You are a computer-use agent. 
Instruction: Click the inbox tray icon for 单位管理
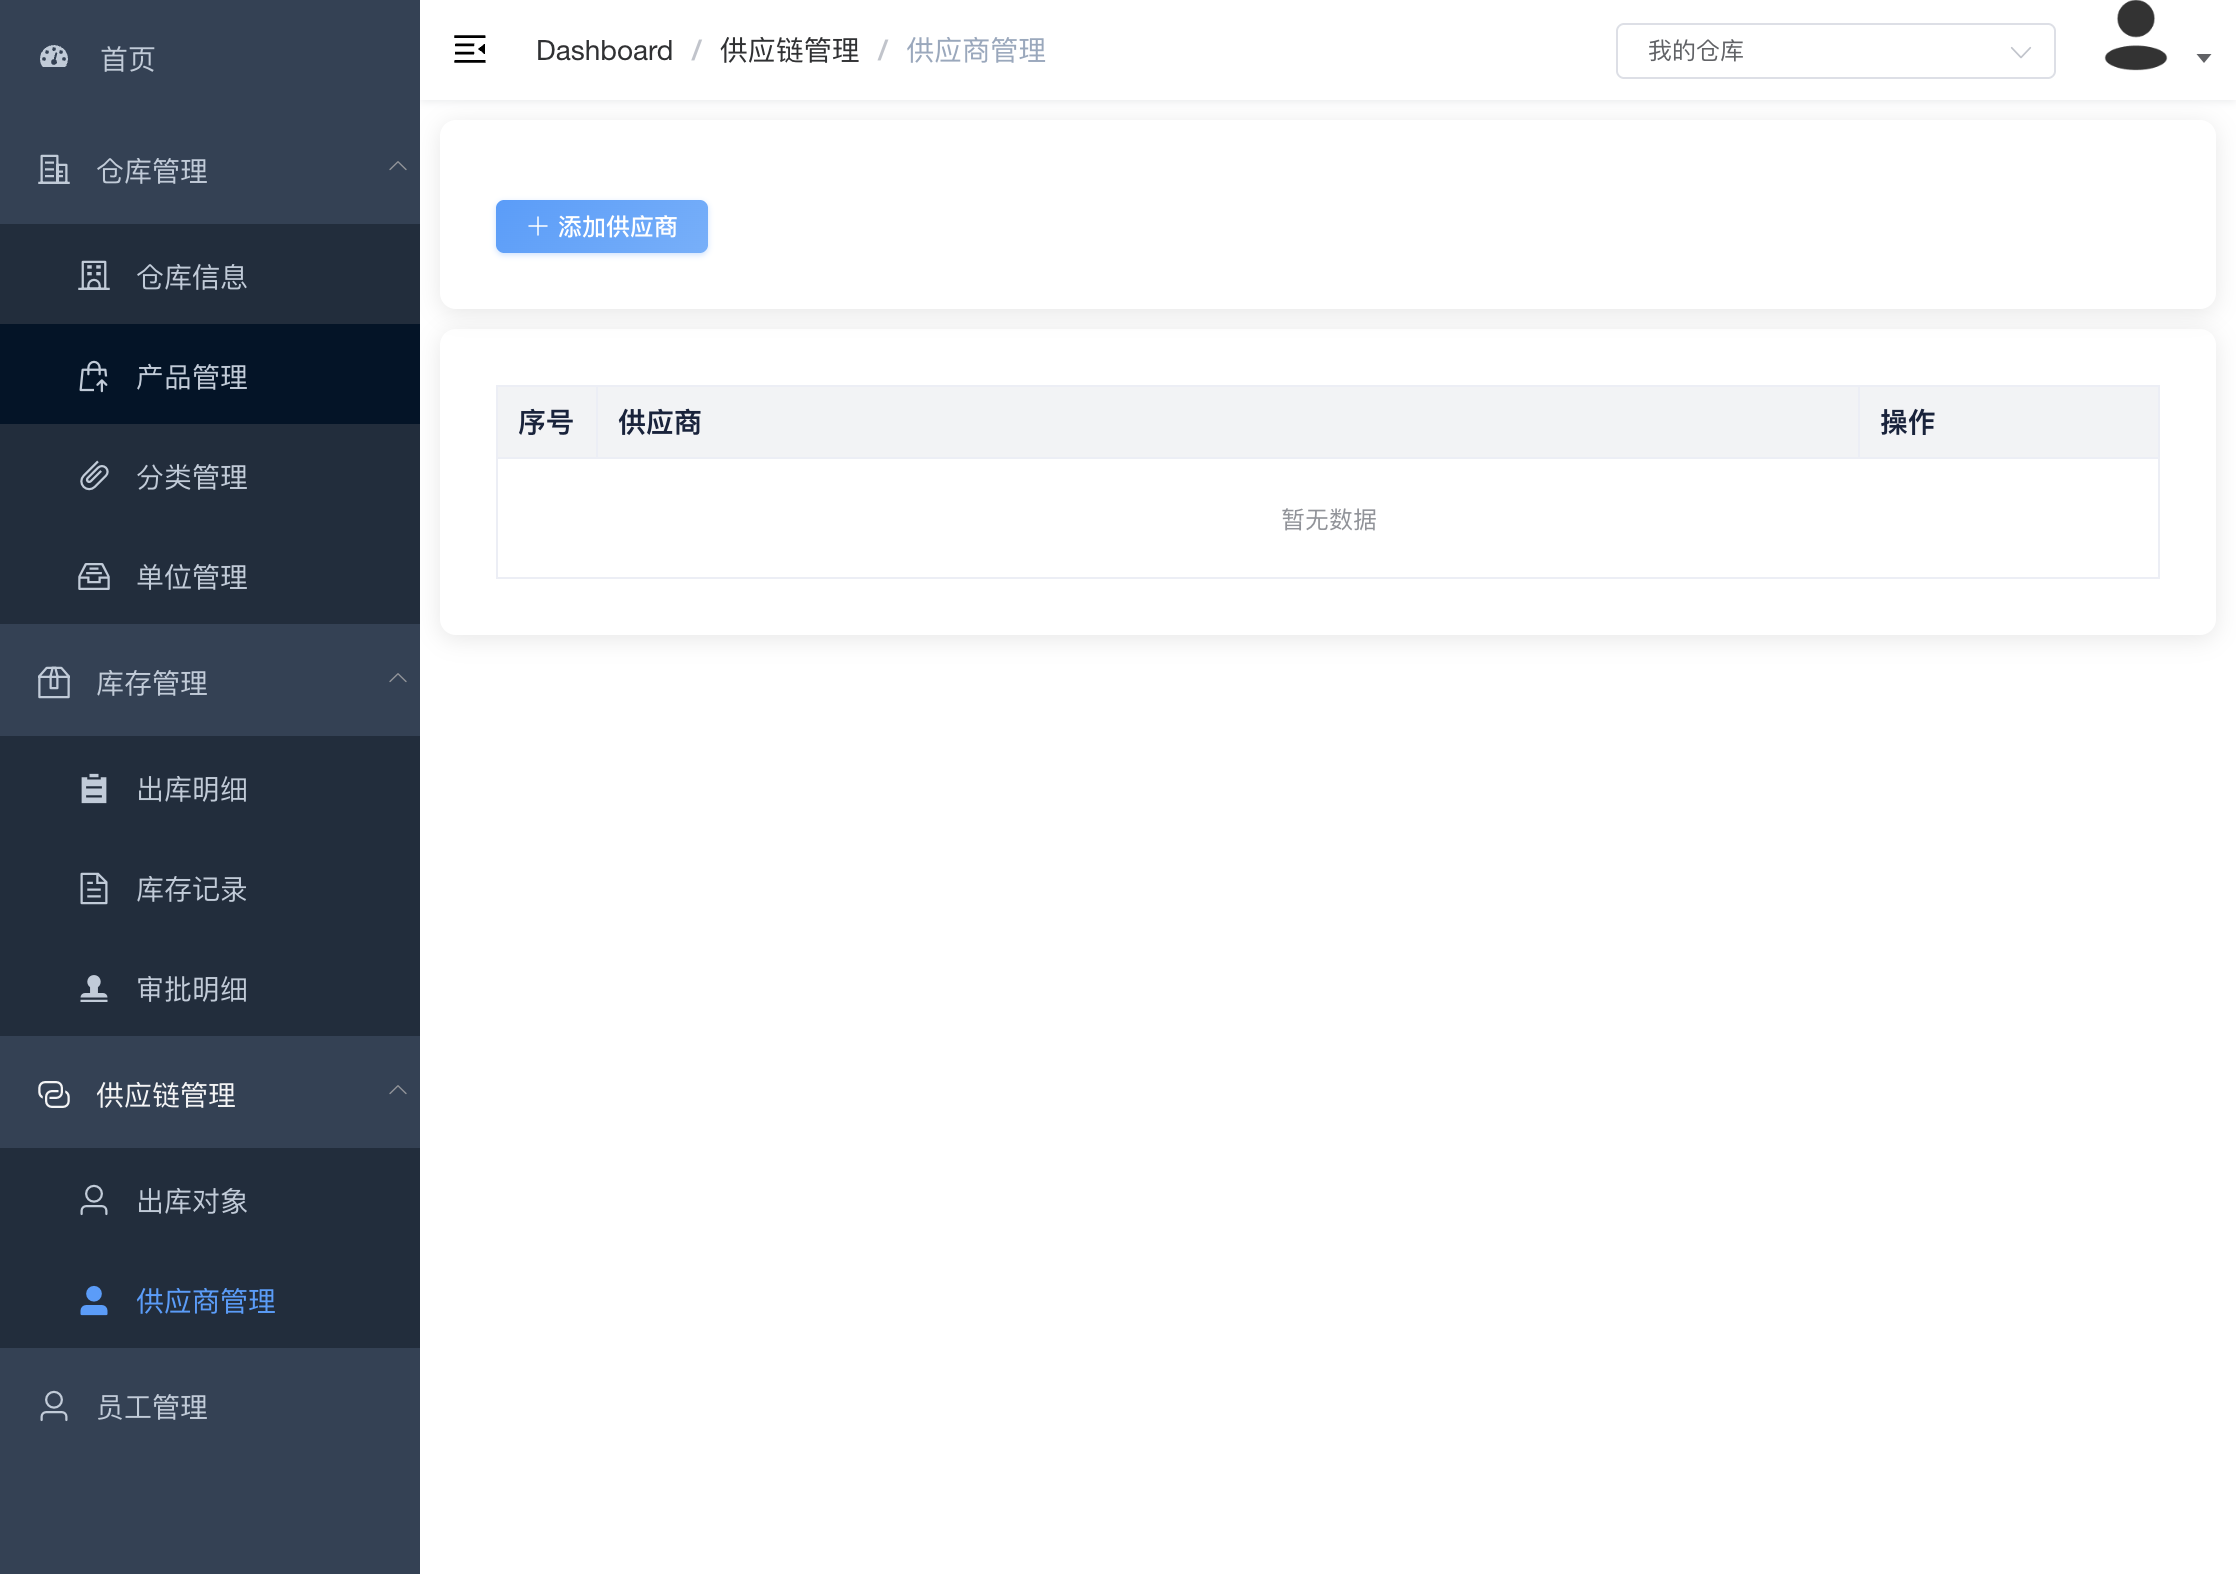point(94,577)
